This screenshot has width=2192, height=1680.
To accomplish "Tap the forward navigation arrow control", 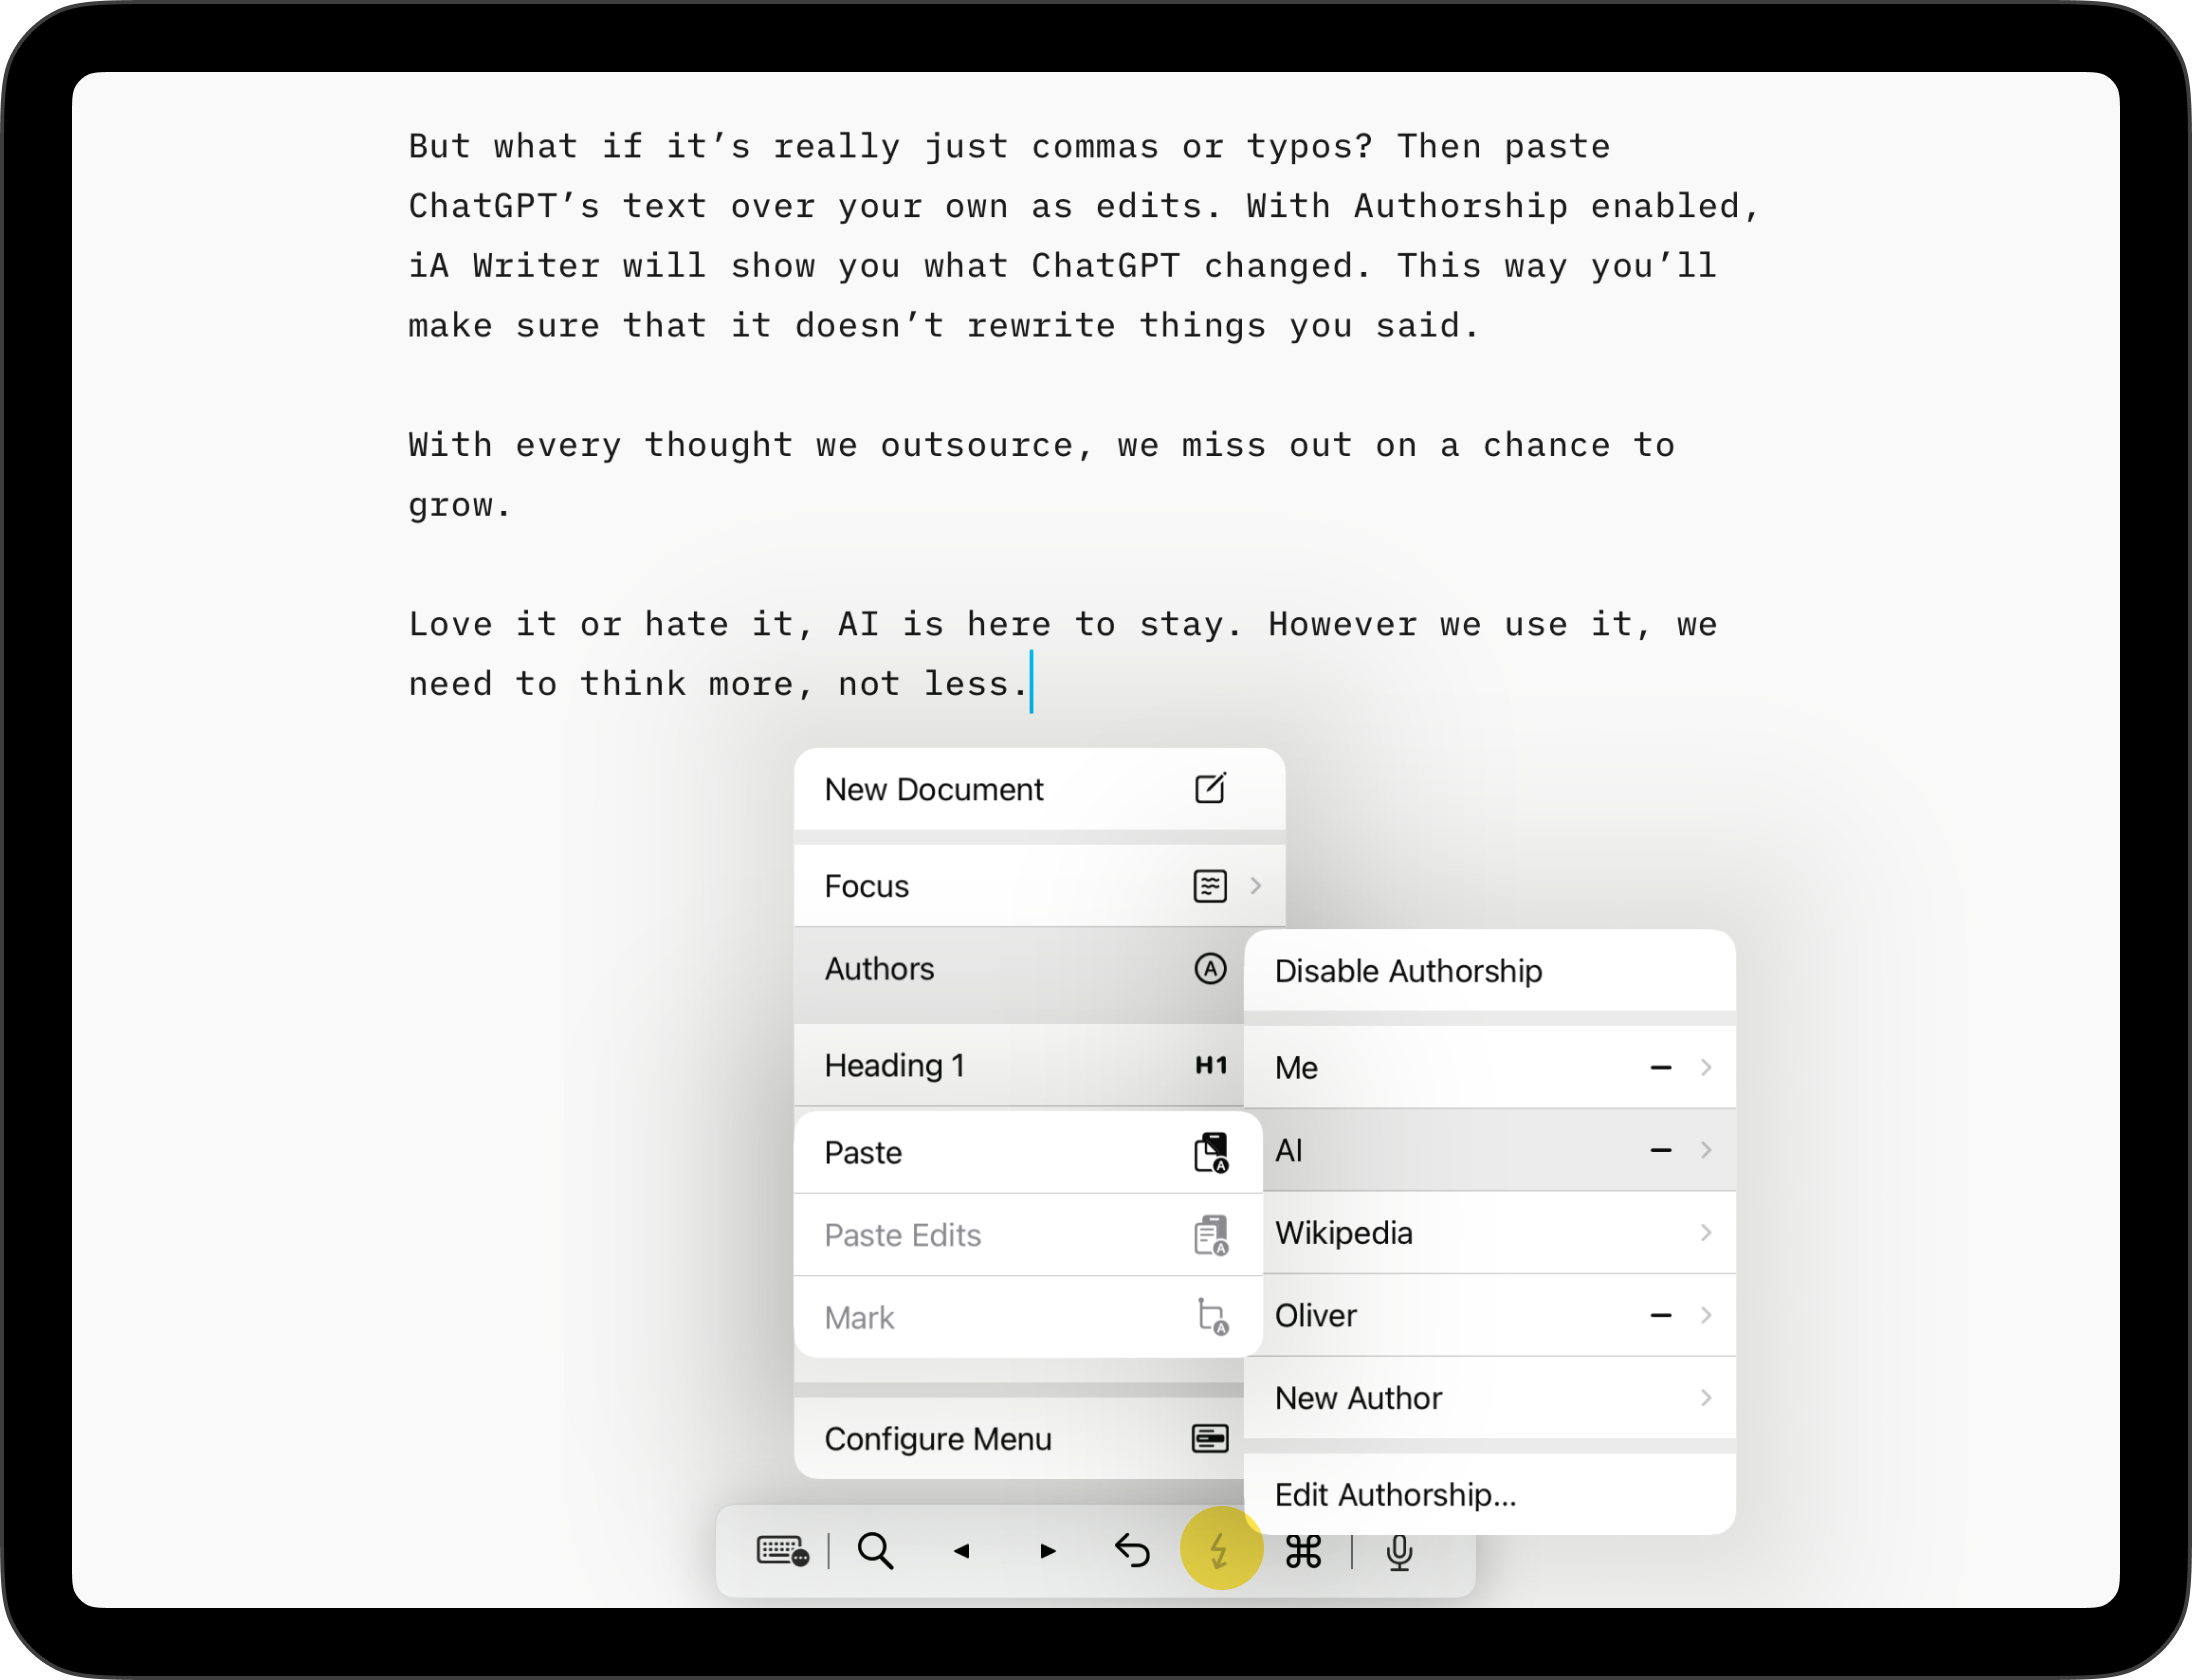I will tap(1047, 1551).
